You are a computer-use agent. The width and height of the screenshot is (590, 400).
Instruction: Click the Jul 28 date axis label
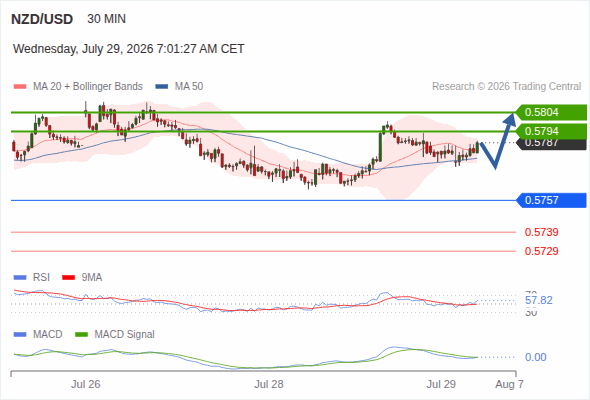[268, 384]
